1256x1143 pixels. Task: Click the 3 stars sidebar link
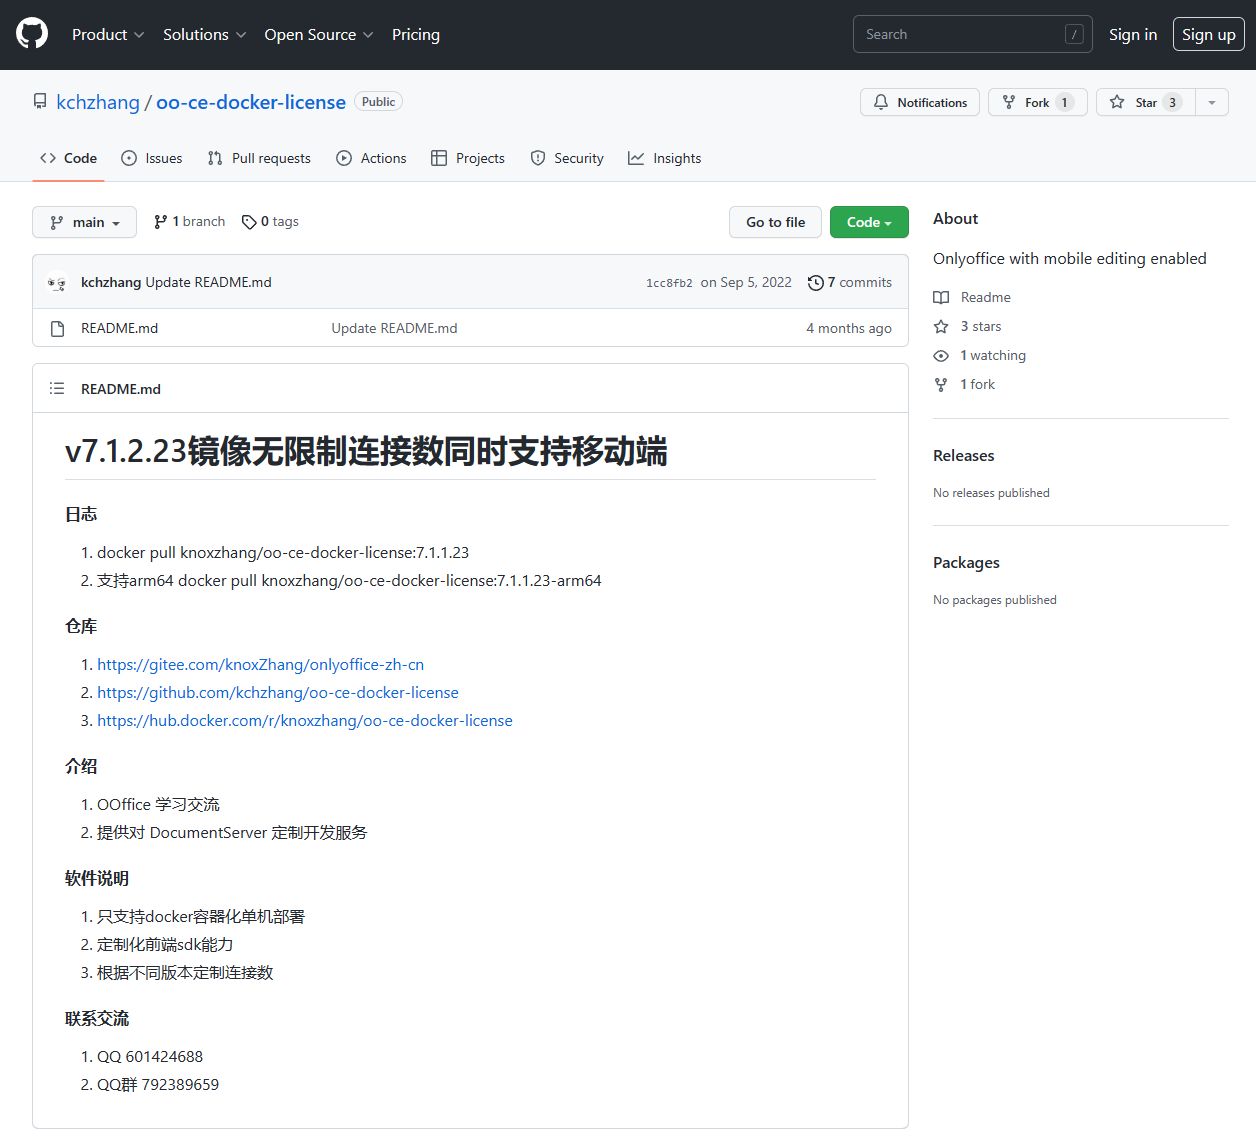pos(980,327)
